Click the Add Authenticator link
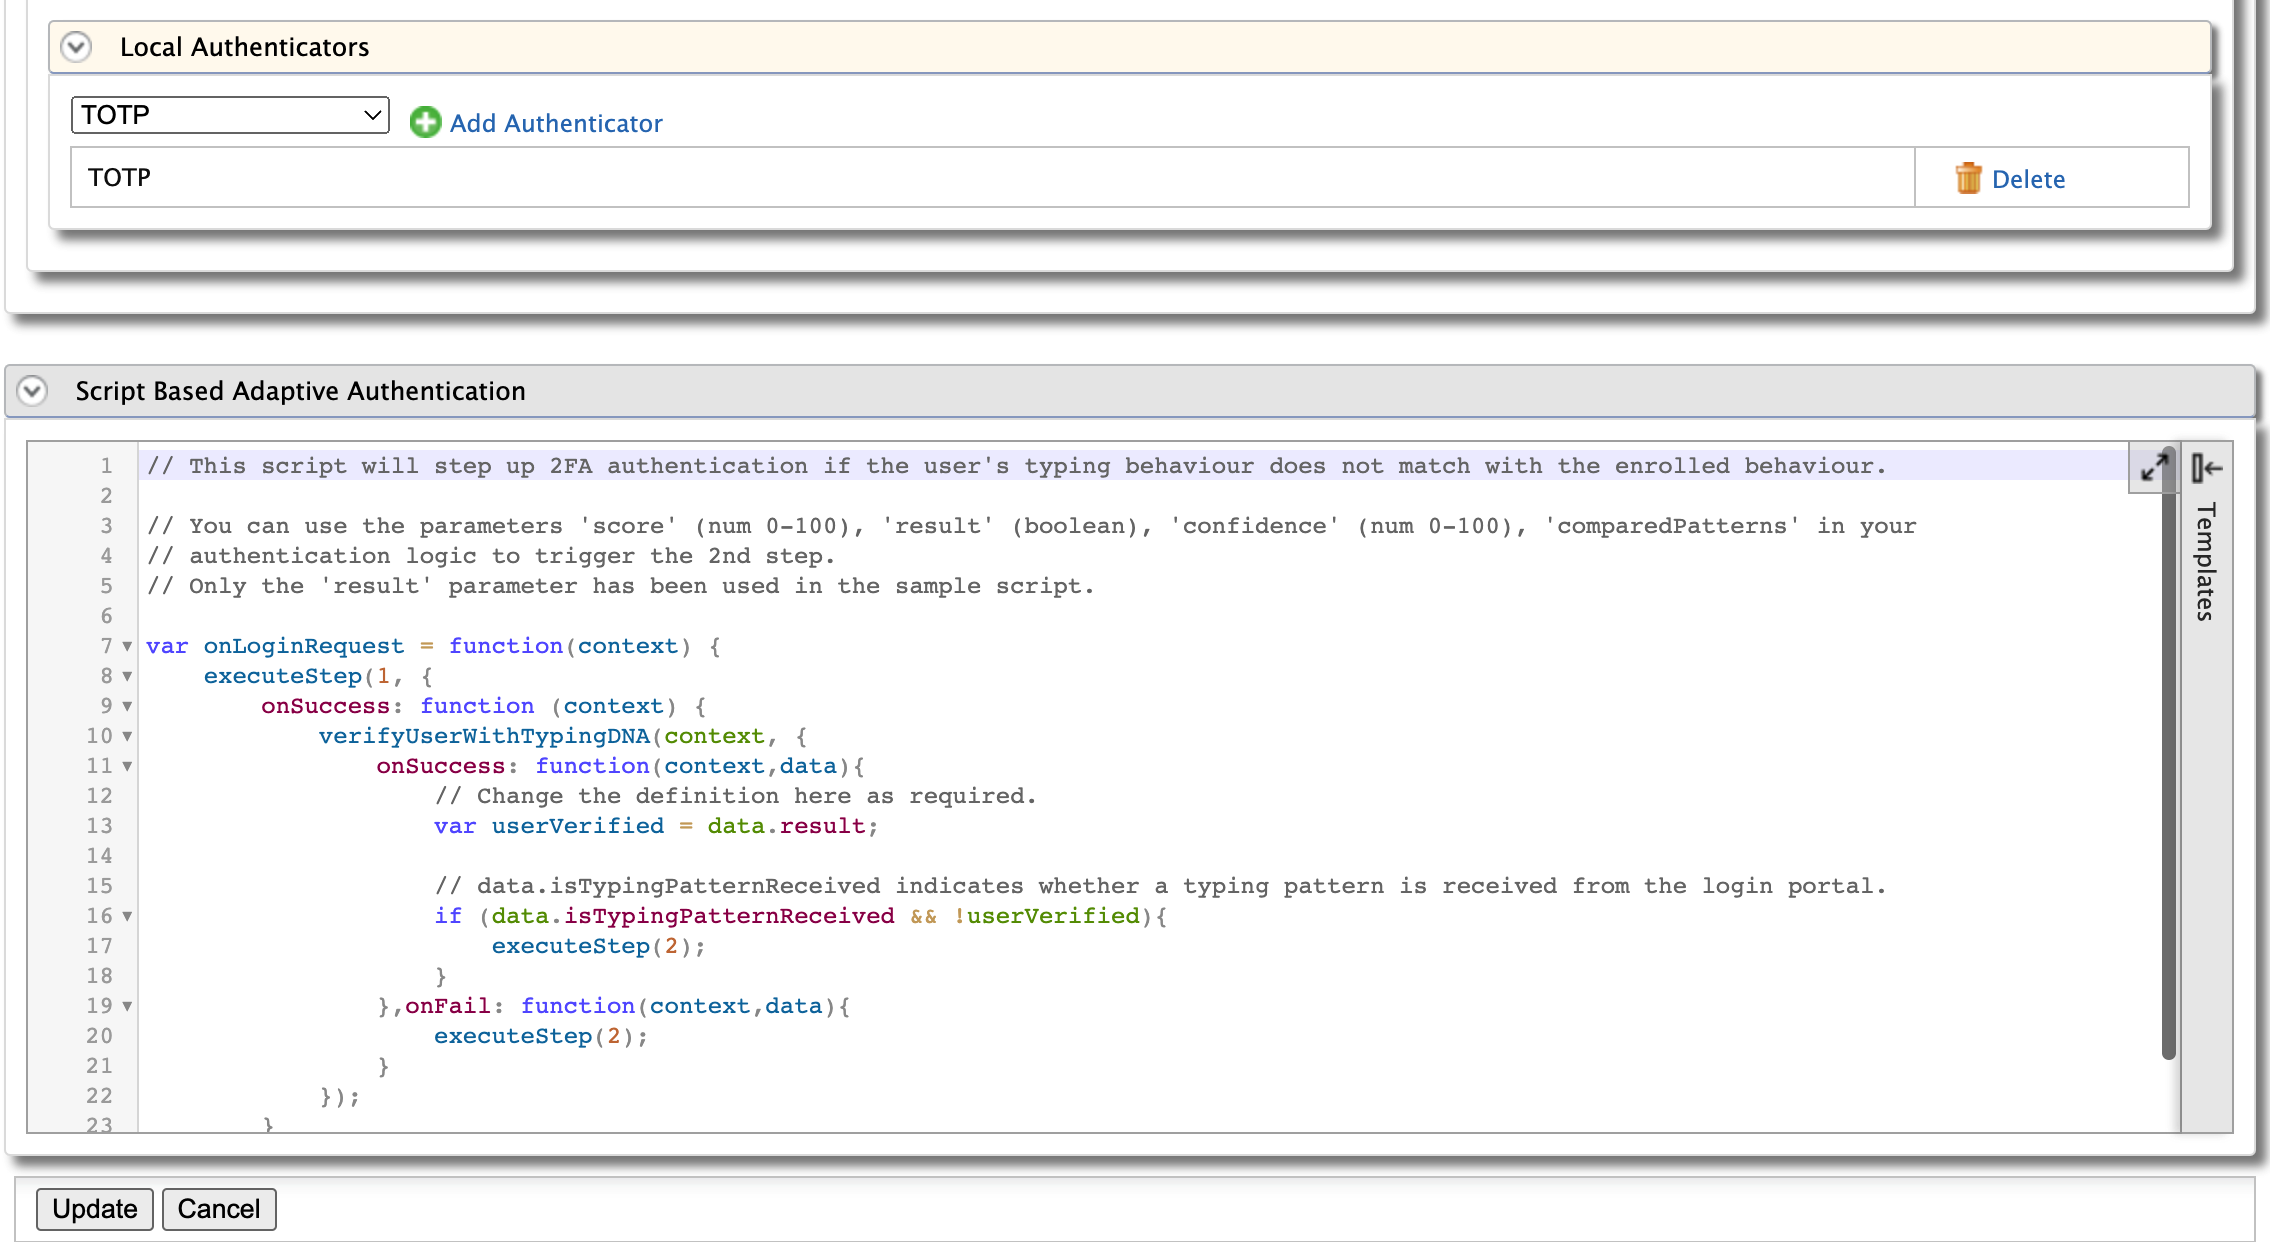Image resolution: width=2270 pixels, height=1242 pixels. pyautogui.click(x=556, y=123)
